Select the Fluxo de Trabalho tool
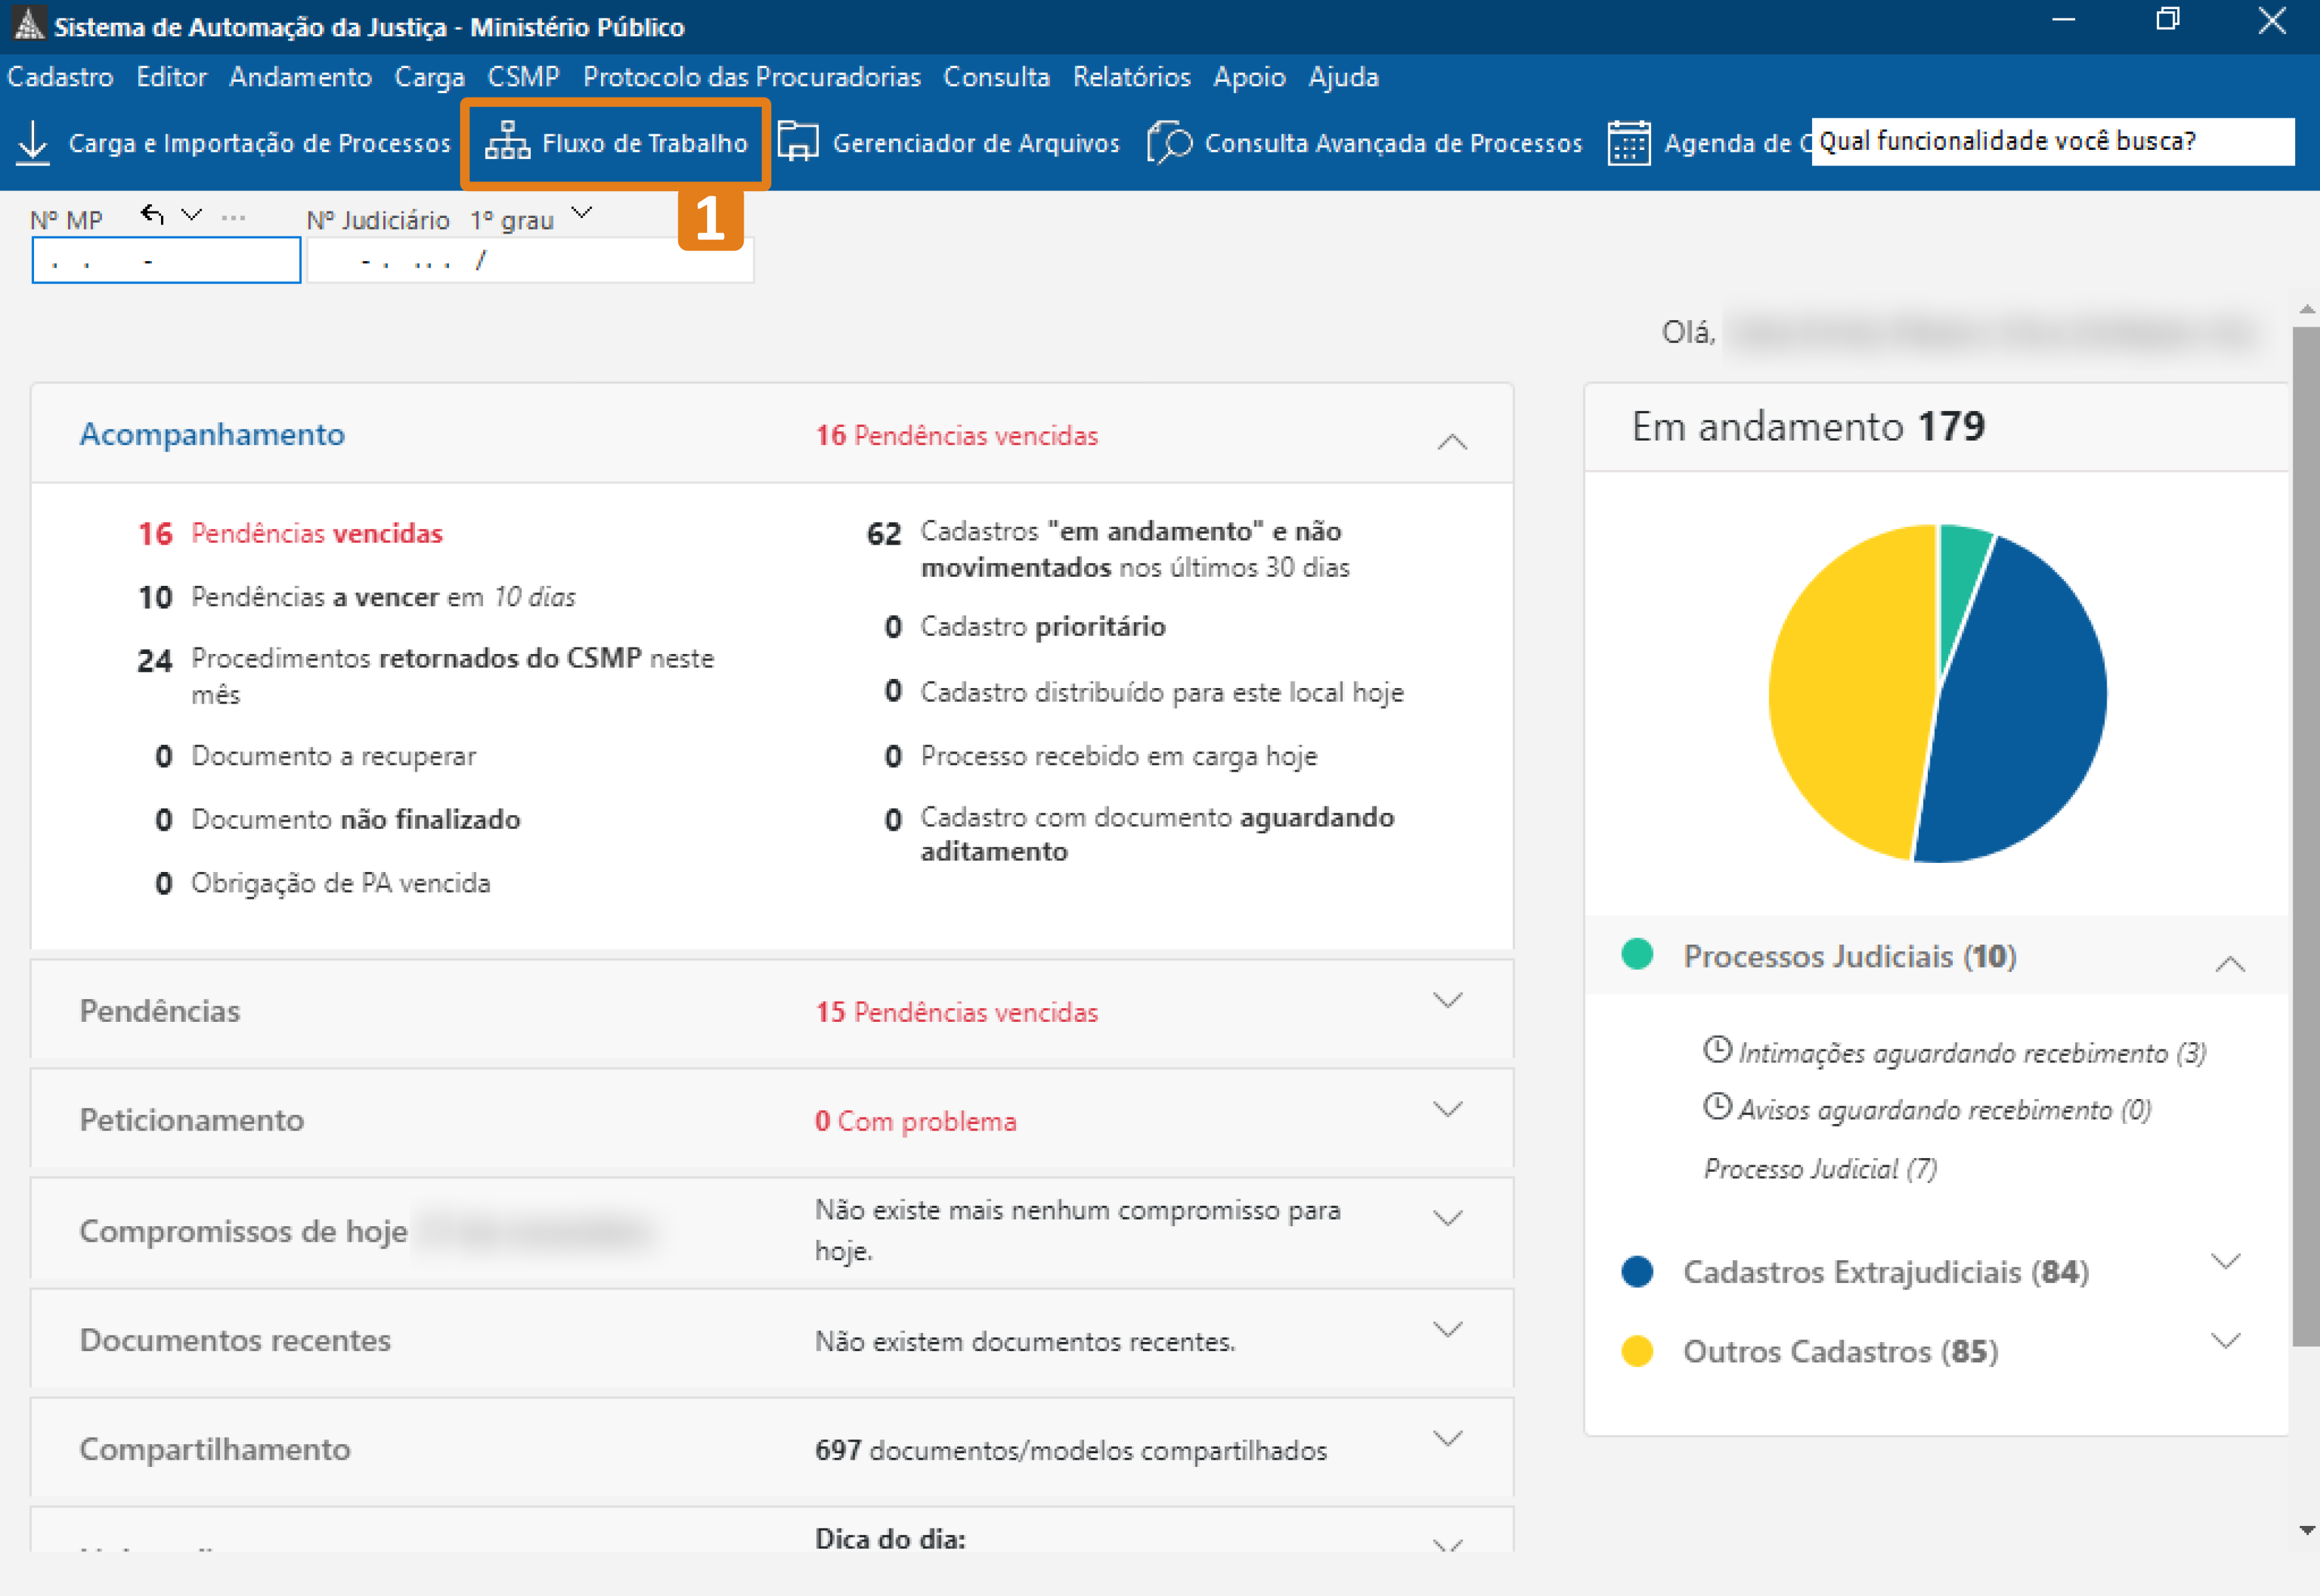 614,142
